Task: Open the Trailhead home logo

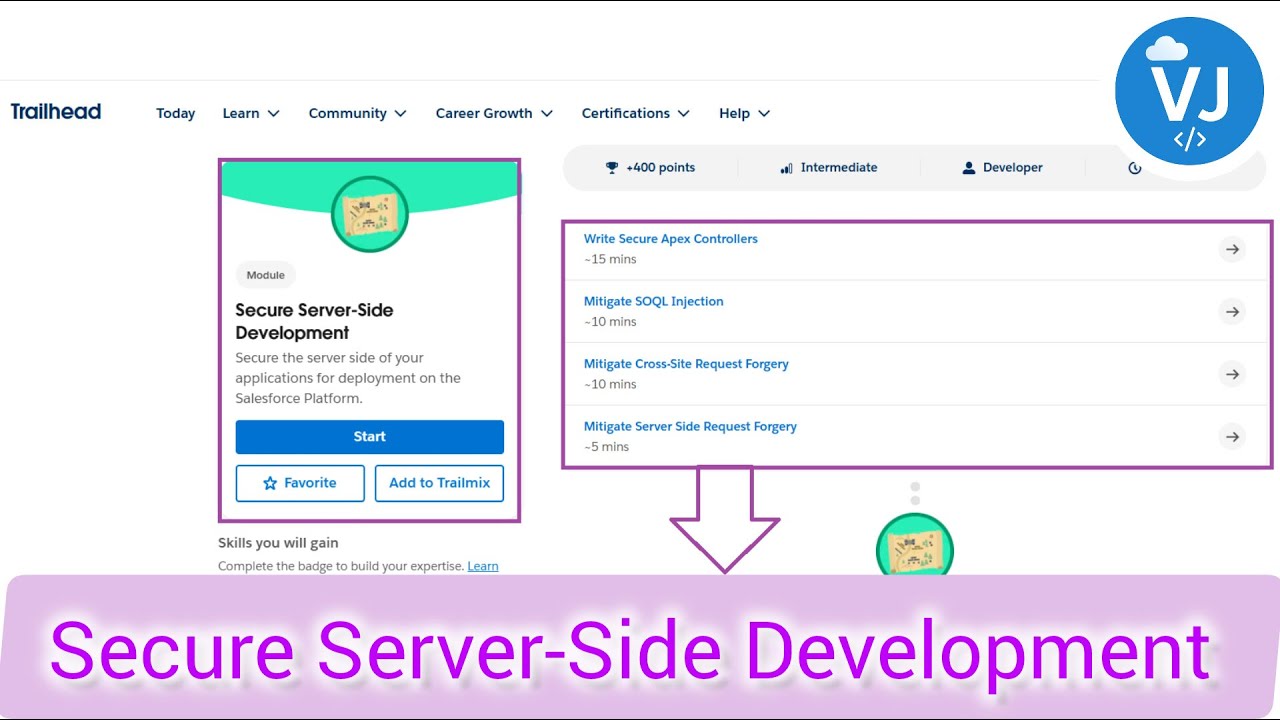Action: (x=56, y=111)
